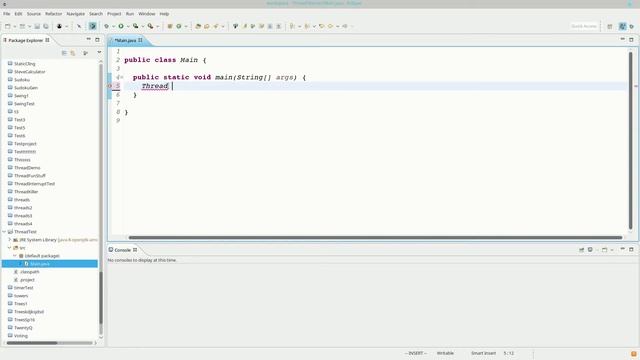Open the File menu

[x=7, y=14]
